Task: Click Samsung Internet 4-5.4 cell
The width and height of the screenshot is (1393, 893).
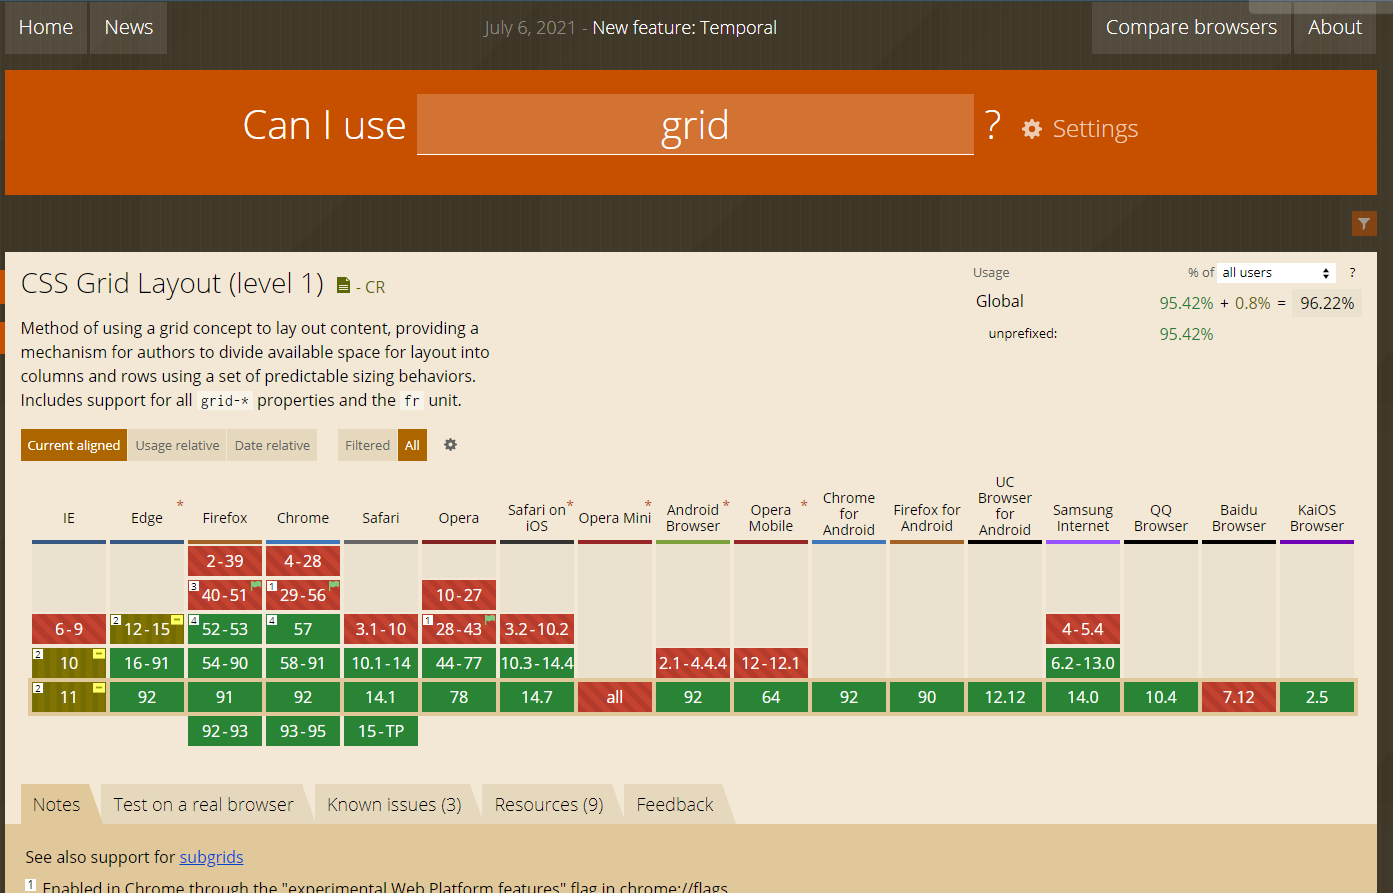Action: pyautogui.click(x=1083, y=629)
